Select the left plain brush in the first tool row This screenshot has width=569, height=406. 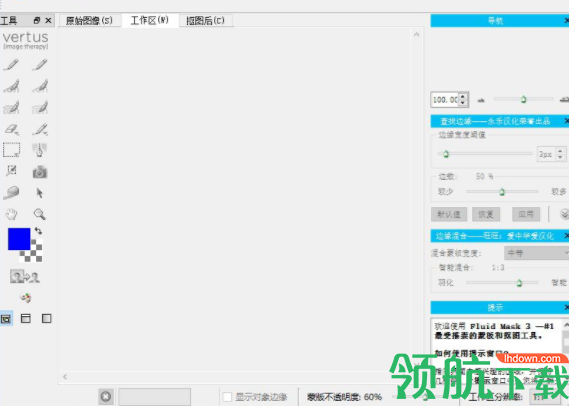(11, 65)
